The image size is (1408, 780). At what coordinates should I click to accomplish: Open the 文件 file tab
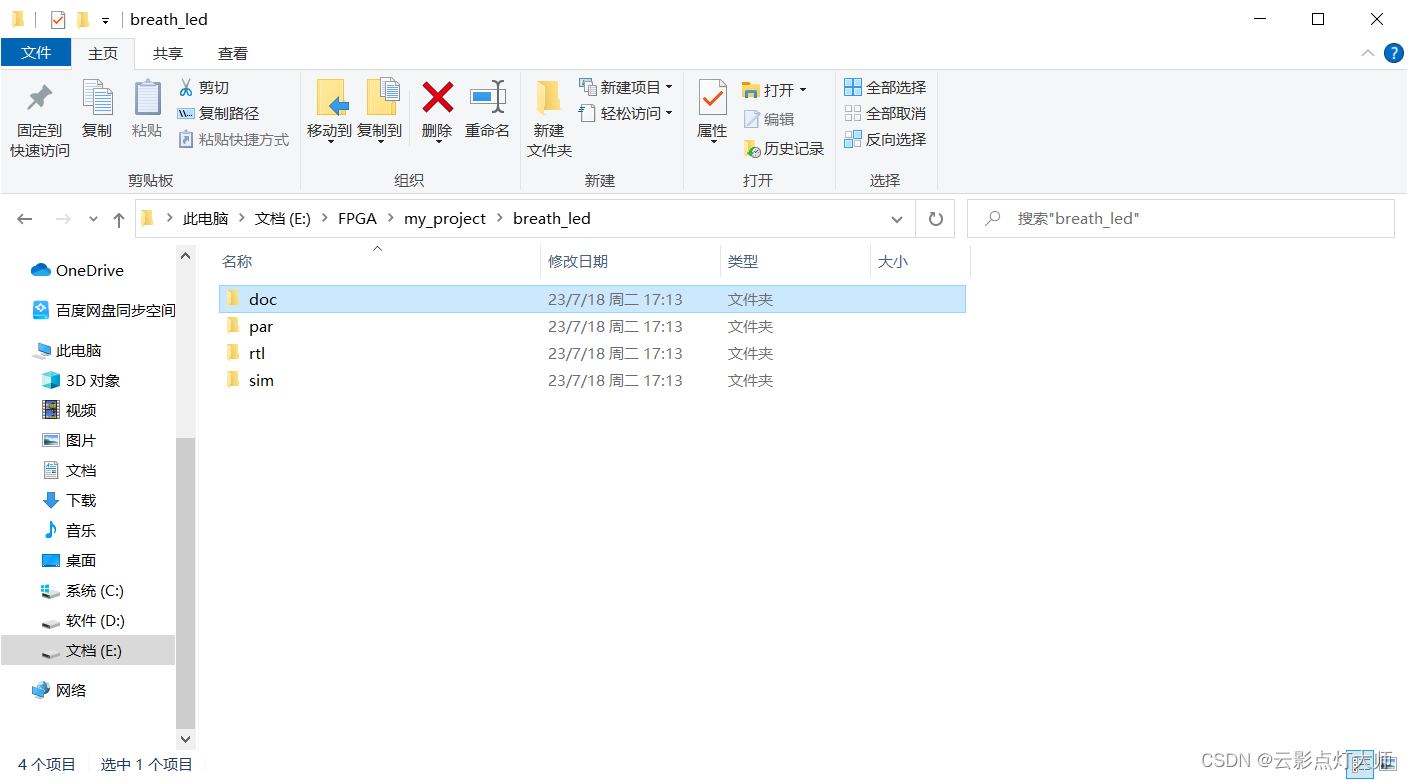coord(36,53)
